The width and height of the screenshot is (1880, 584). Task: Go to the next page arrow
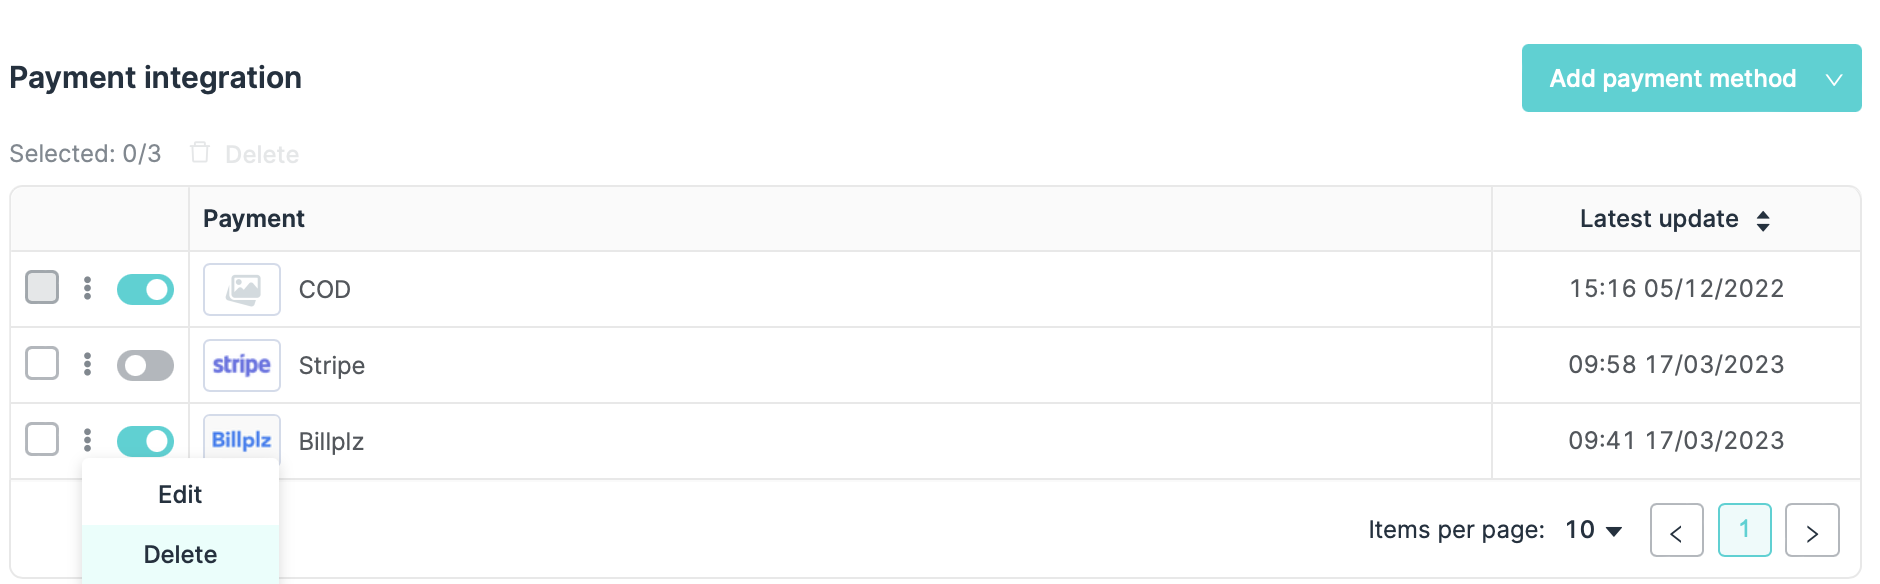click(x=1812, y=531)
